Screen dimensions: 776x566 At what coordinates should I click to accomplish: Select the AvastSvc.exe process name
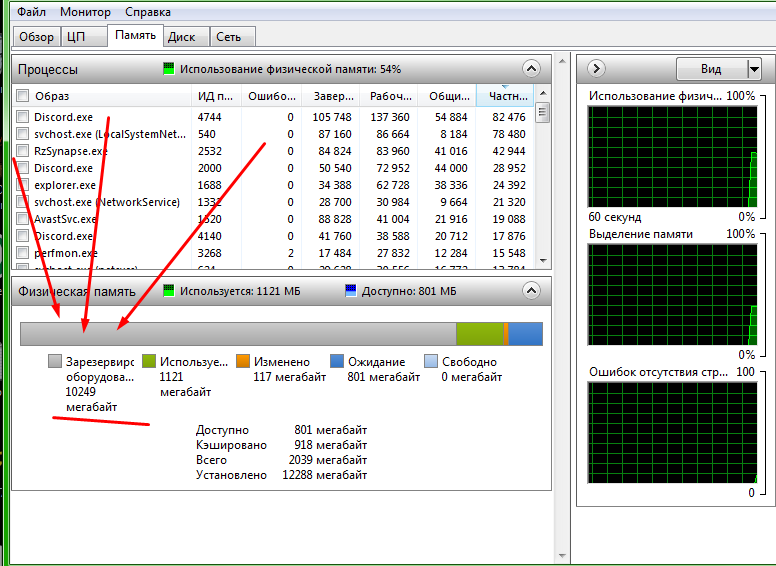[x=65, y=219]
